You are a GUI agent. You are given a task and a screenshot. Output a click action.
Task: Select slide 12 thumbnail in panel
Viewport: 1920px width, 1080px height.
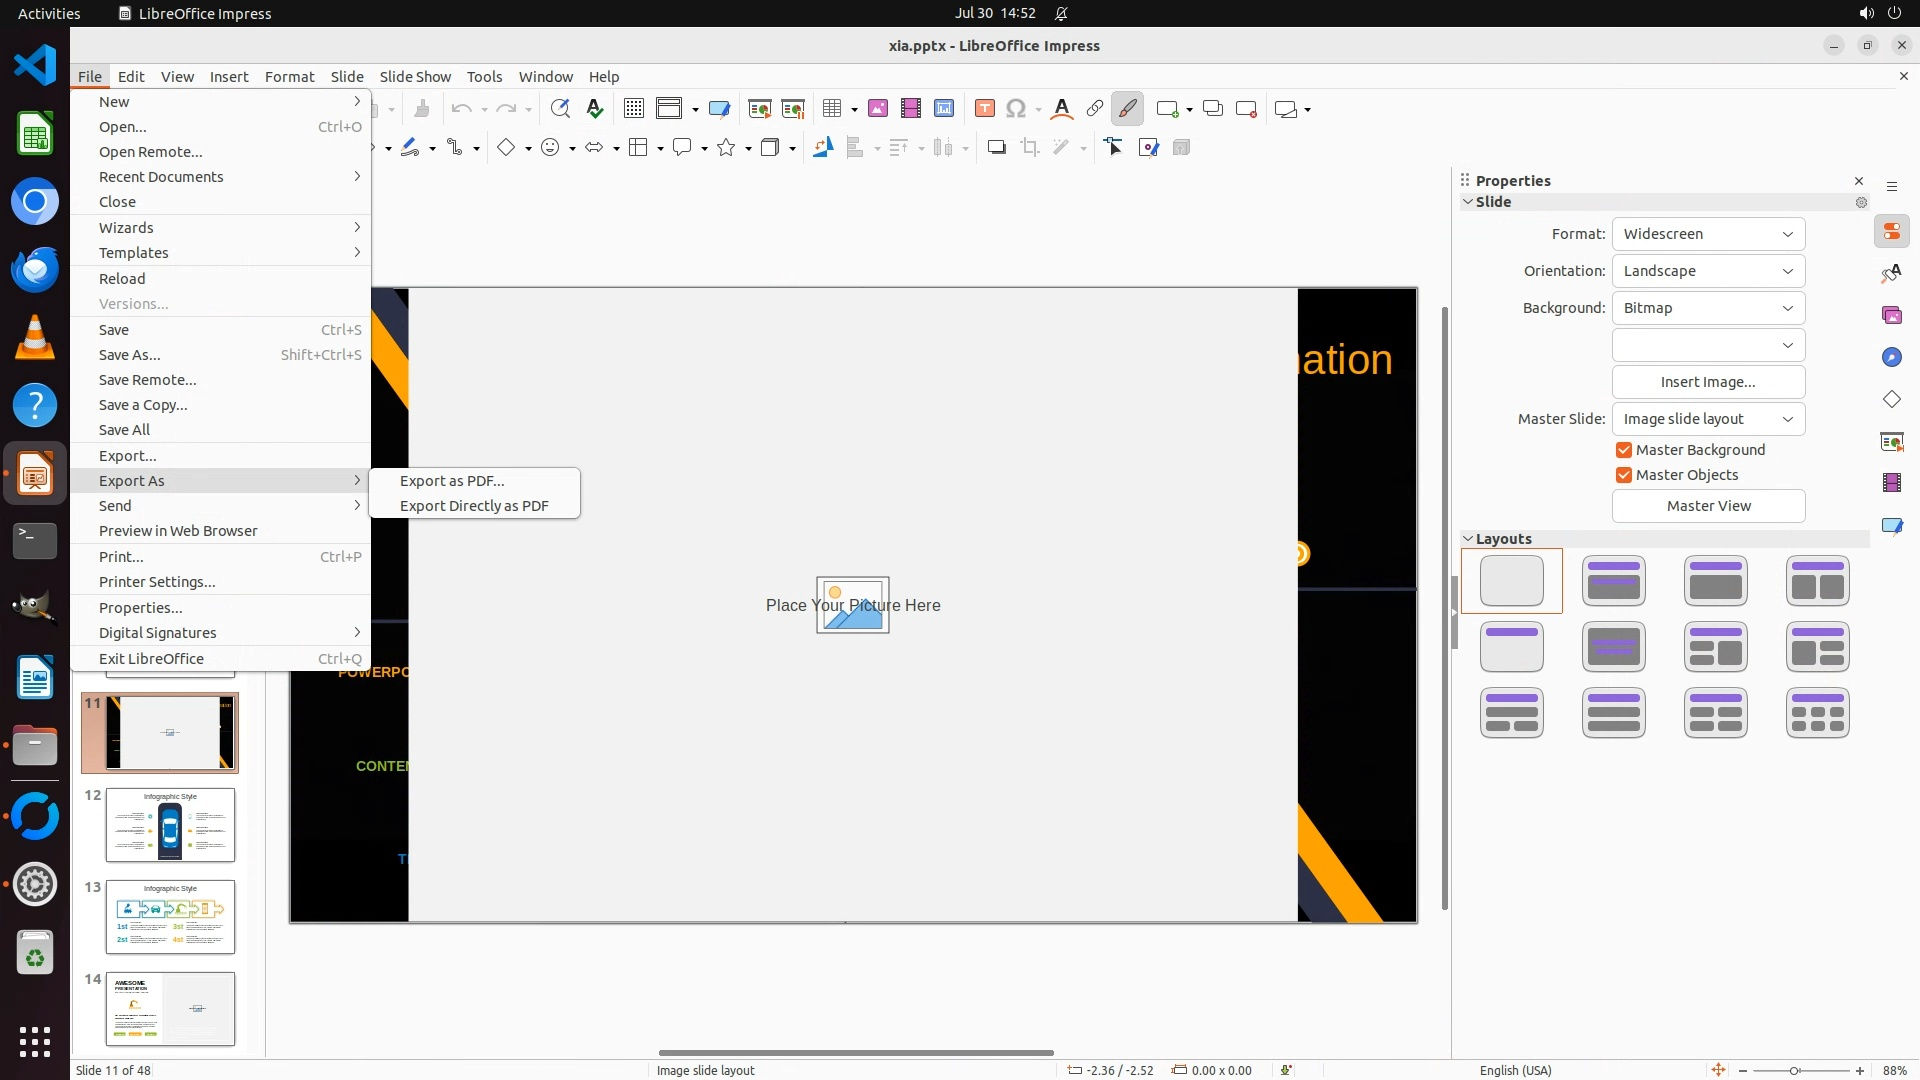170,825
